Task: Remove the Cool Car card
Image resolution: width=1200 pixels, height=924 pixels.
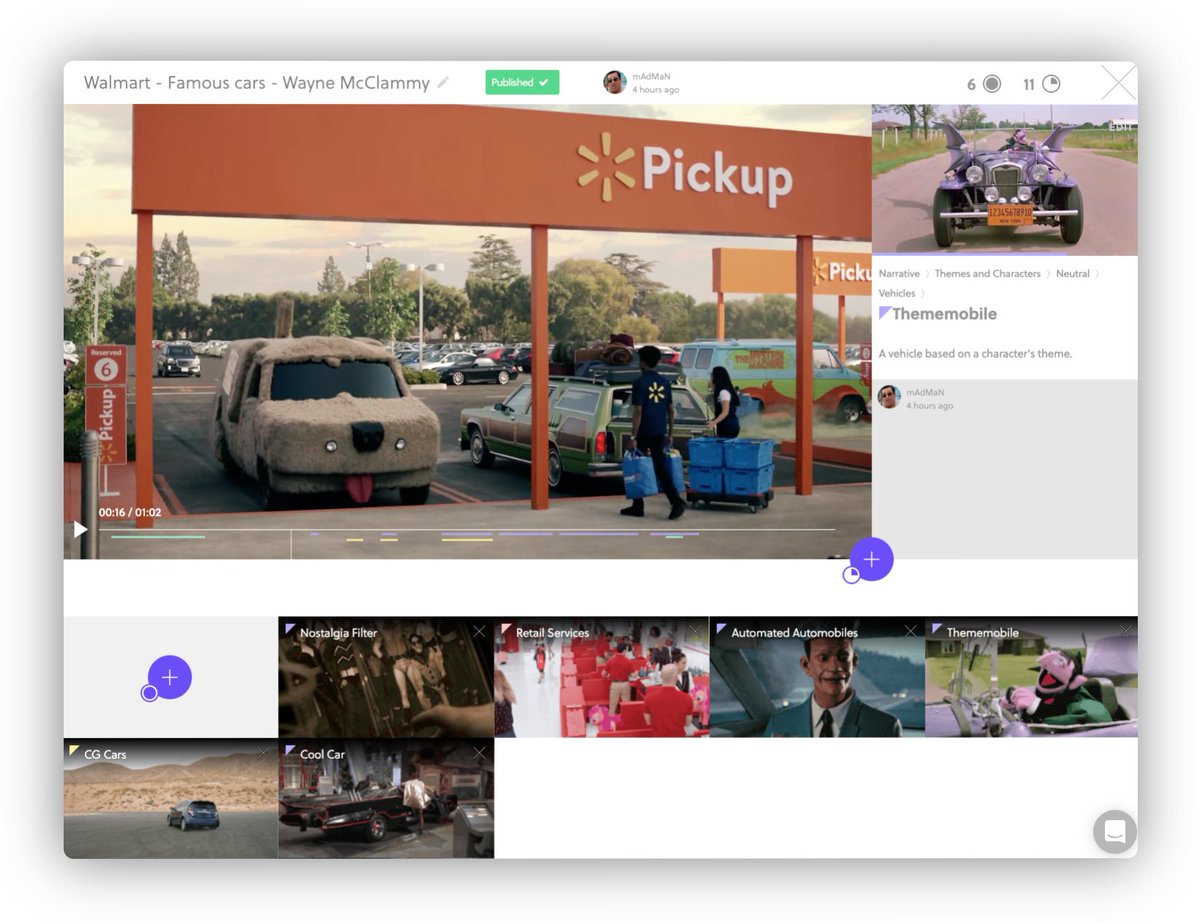Action: click(479, 753)
